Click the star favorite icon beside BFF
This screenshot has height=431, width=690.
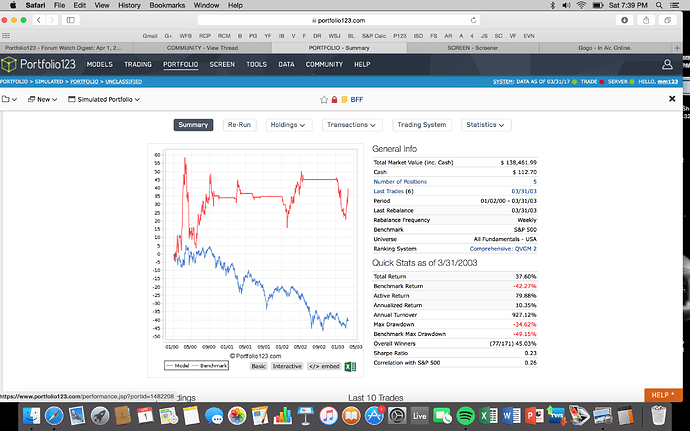click(x=323, y=100)
